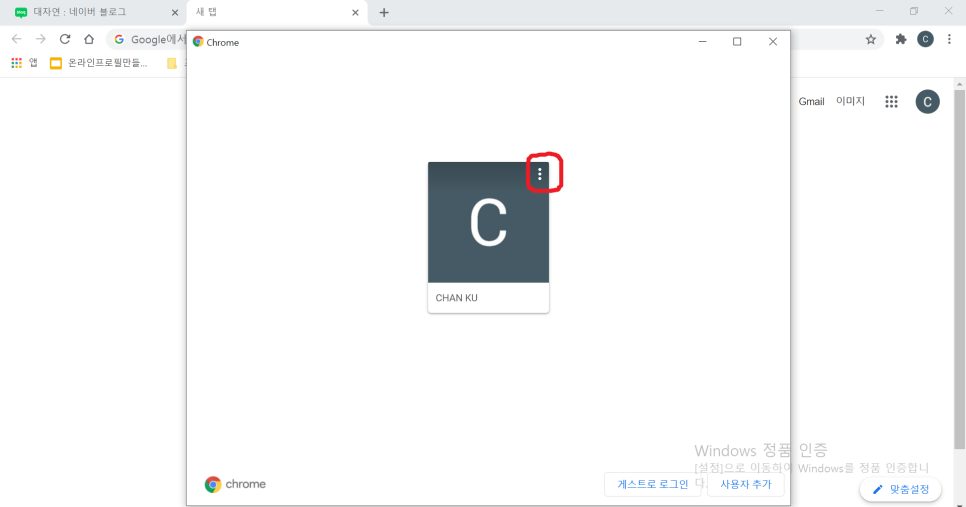Open the 이미지 link
The image size is (966, 507).
tap(850, 101)
